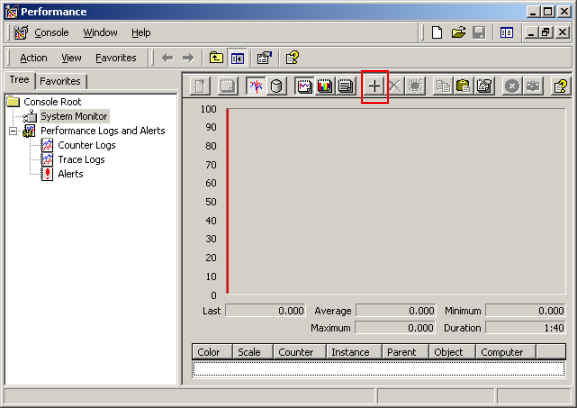
Task: Select System Monitor tree node
Action: pos(74,116)
